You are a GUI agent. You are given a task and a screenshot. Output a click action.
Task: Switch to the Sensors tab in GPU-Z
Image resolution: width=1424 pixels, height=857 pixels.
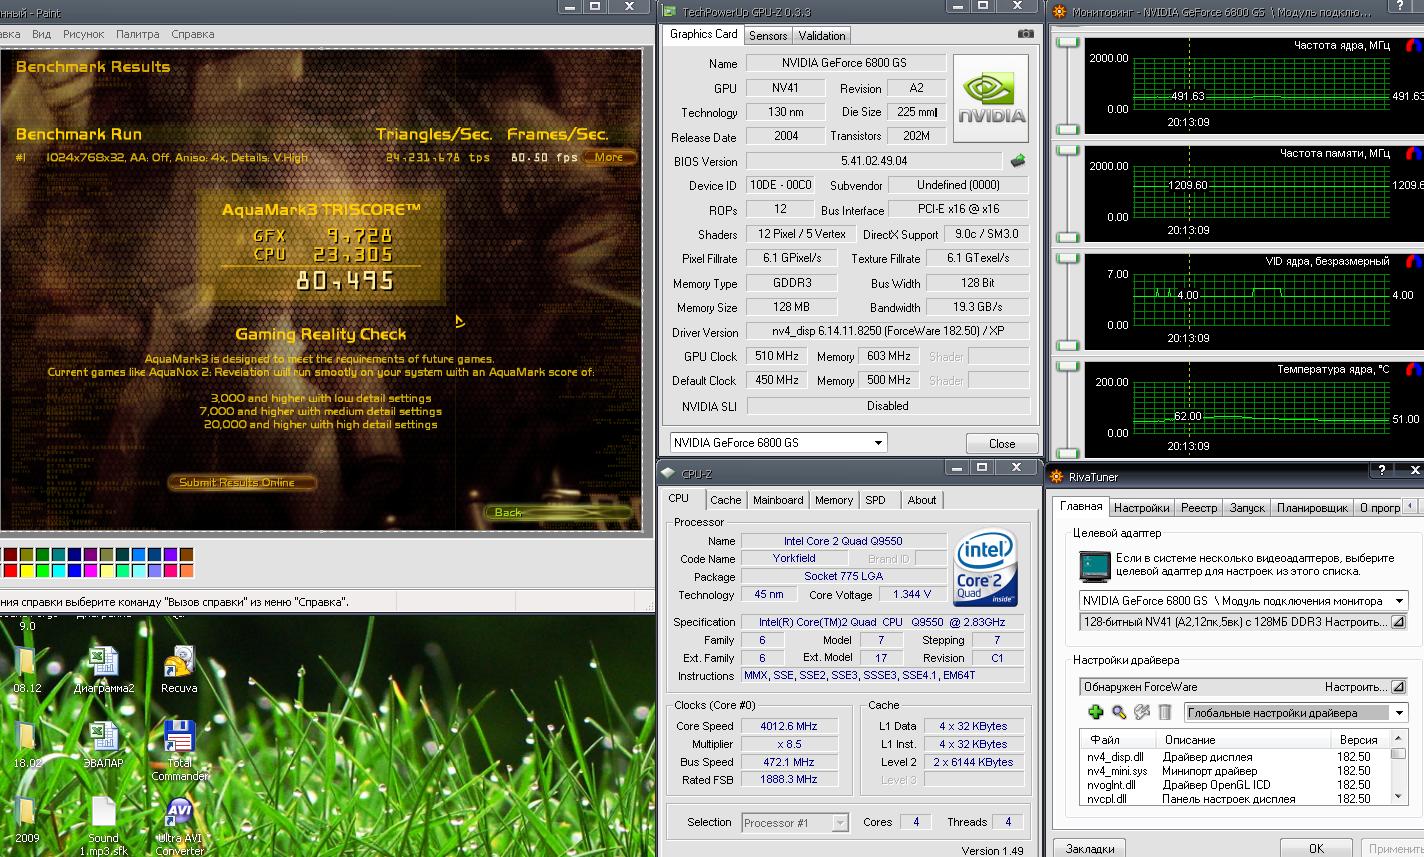[768, 36]
